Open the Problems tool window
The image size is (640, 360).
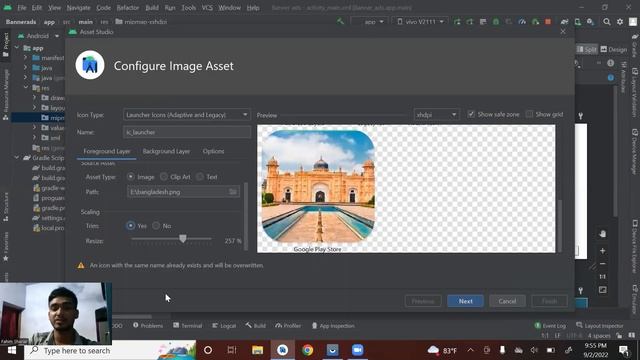pyautogui.click(x=148, y=325)
